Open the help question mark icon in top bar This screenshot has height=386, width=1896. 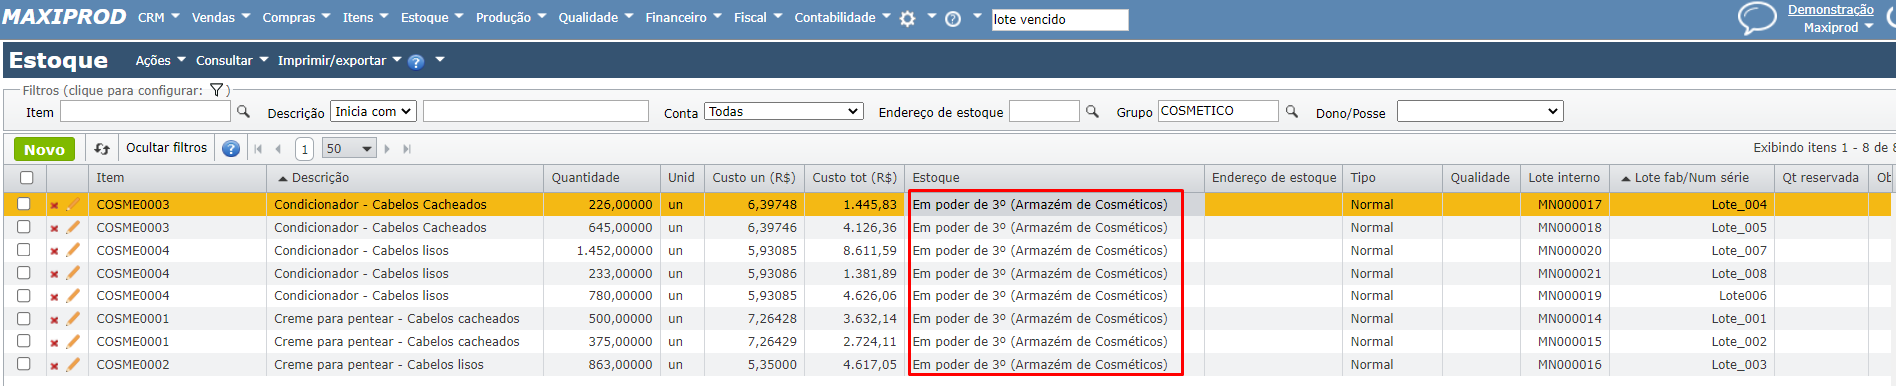pos(953,19)
